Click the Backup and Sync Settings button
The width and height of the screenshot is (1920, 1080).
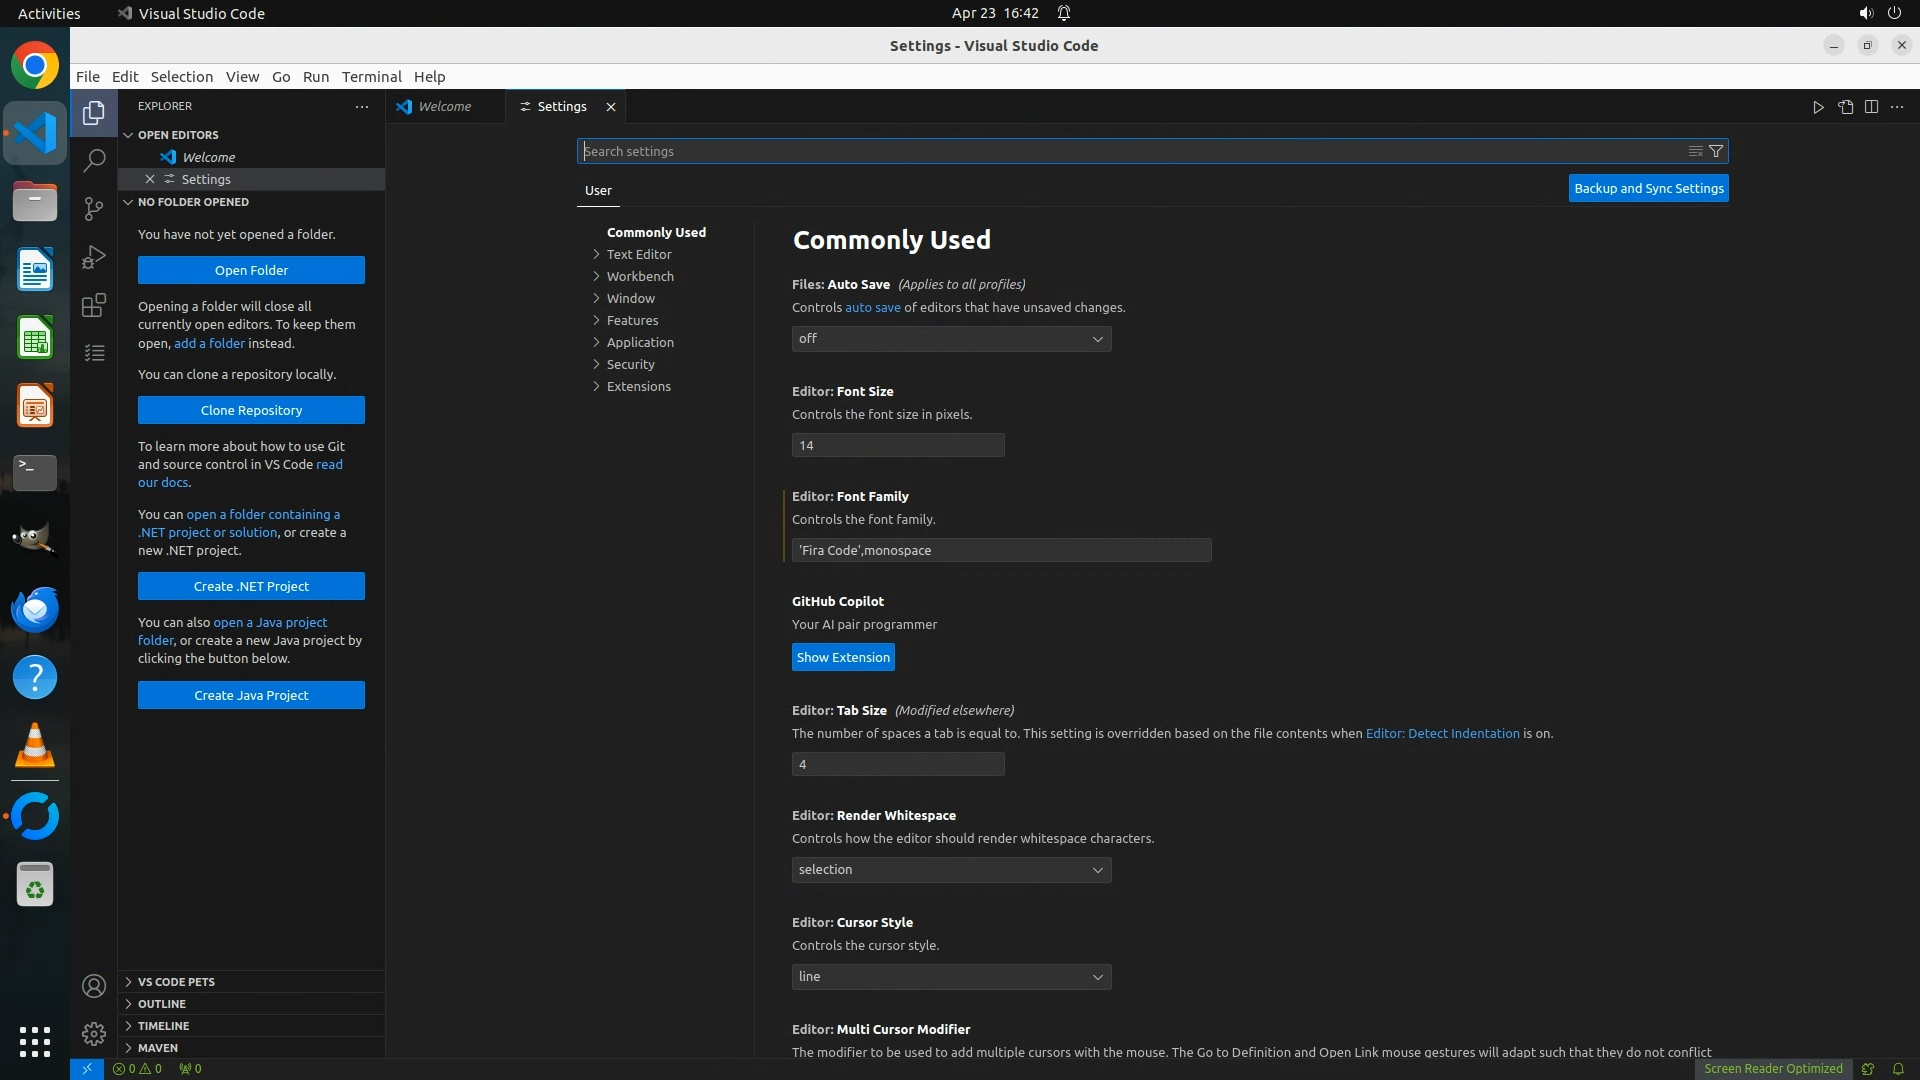1648,188
